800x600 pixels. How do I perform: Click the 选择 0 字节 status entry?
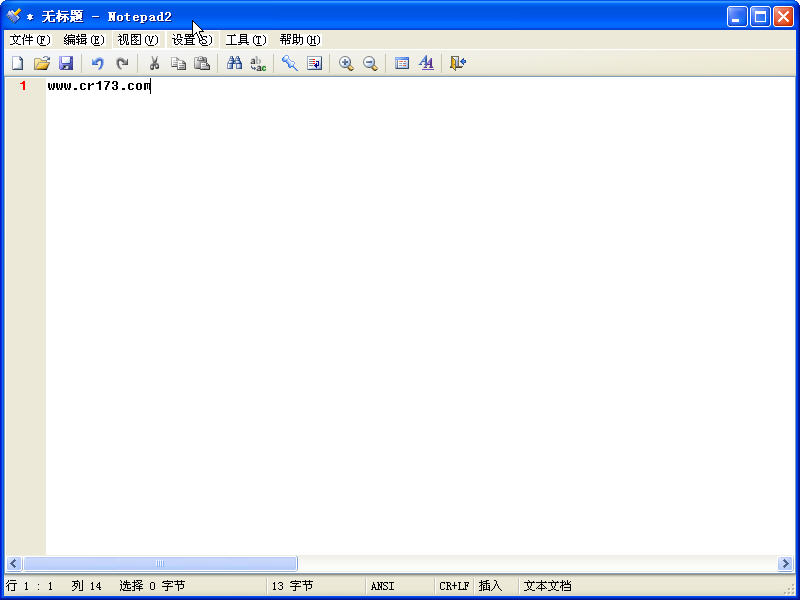click(x=152, y=586)
